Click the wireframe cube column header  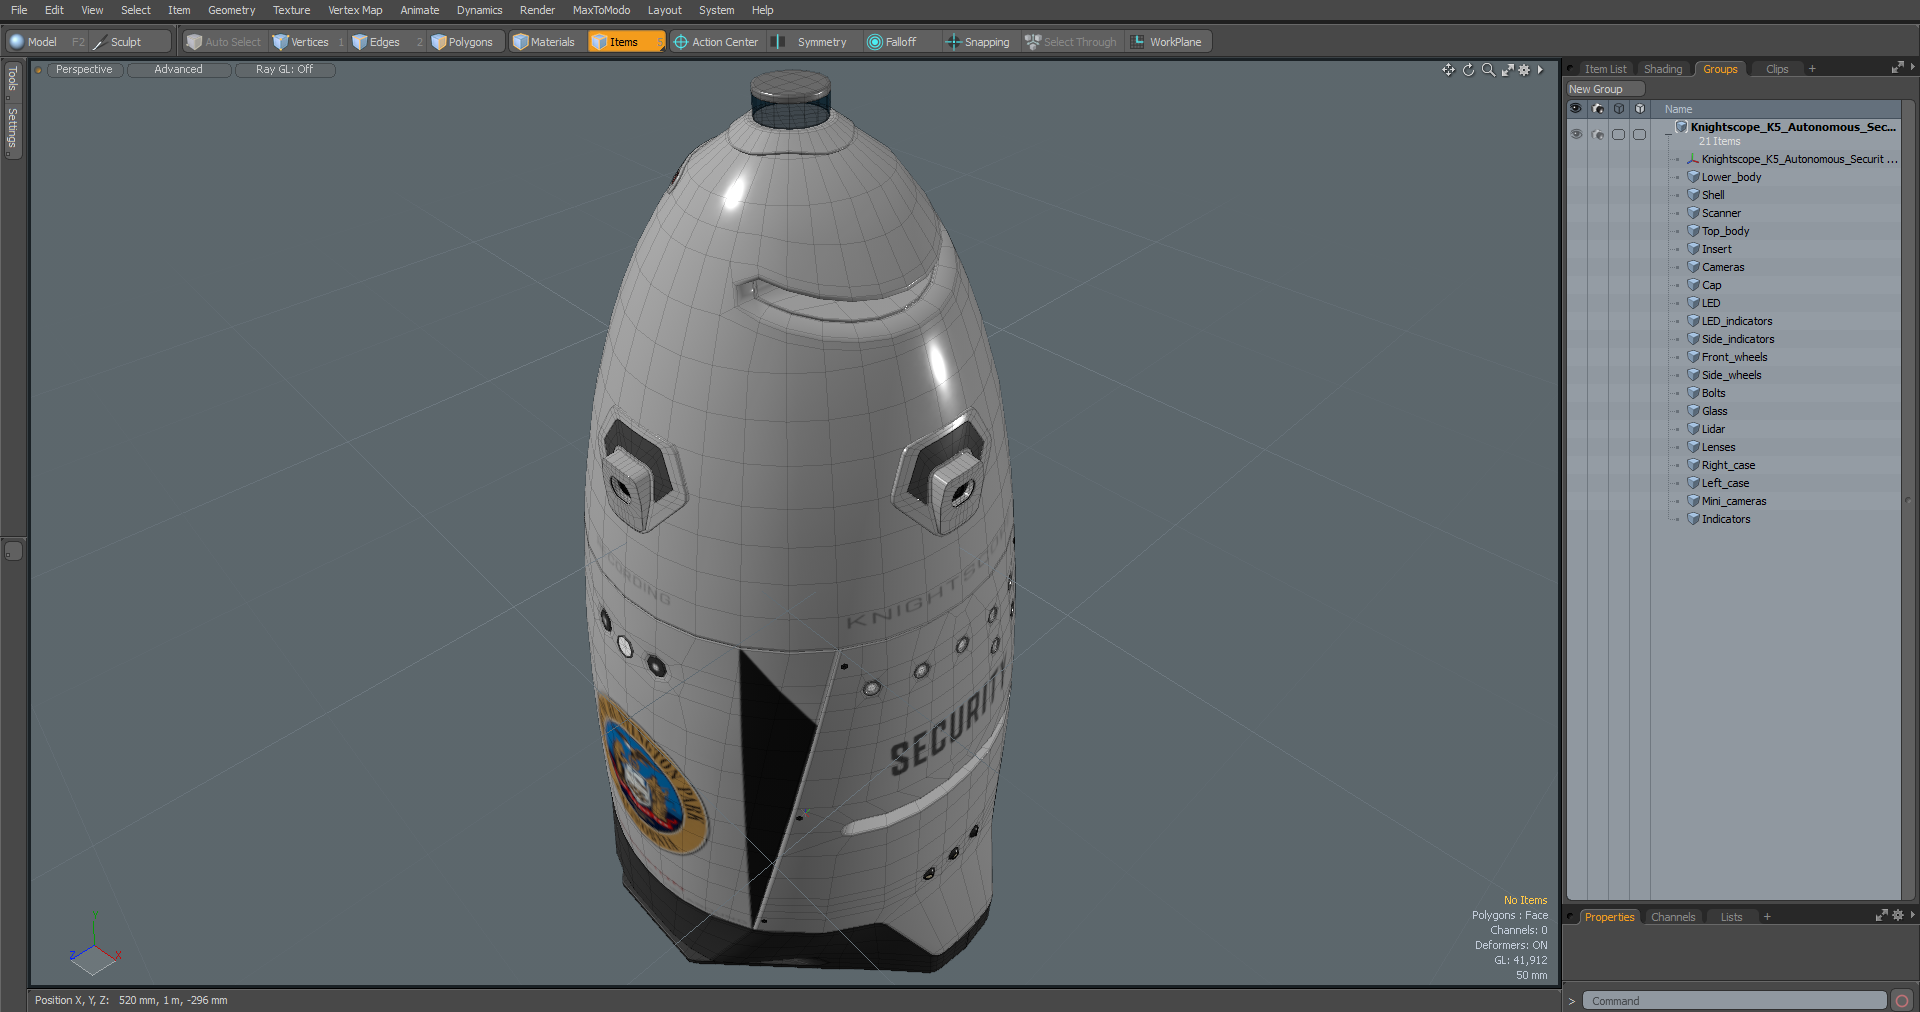click(1619, 109)
